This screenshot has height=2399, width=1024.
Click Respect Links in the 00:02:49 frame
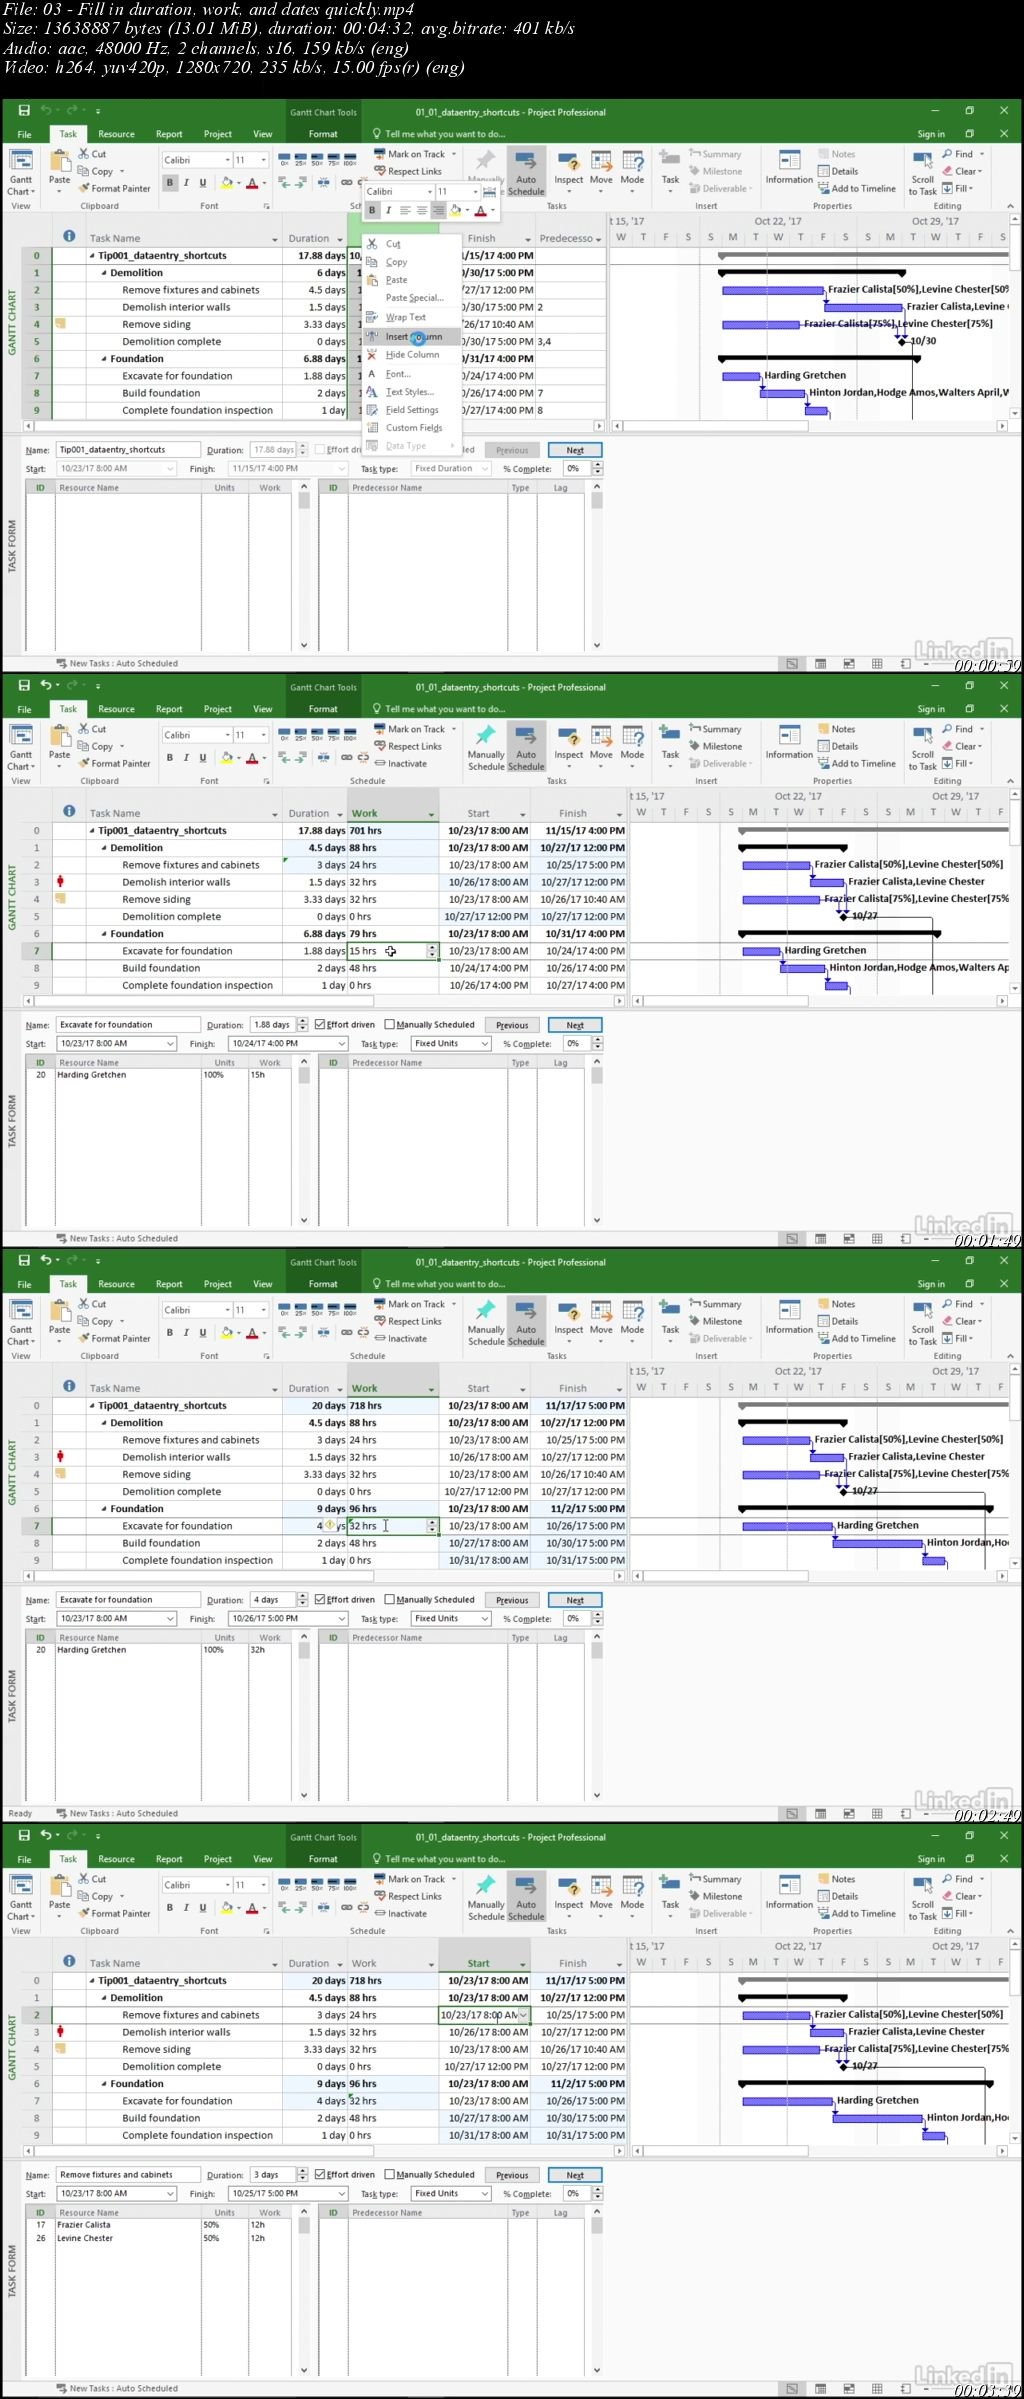(x=407, y=1321)
